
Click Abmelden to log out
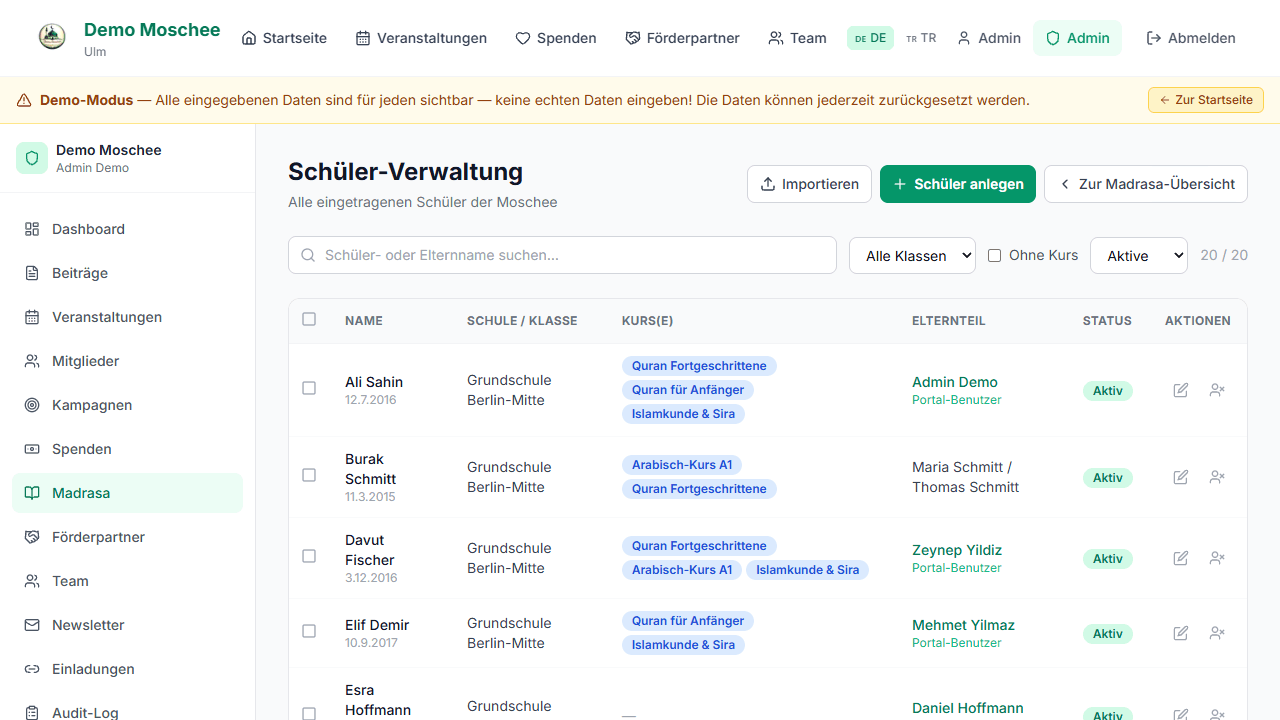click(x=1190, y=38)
